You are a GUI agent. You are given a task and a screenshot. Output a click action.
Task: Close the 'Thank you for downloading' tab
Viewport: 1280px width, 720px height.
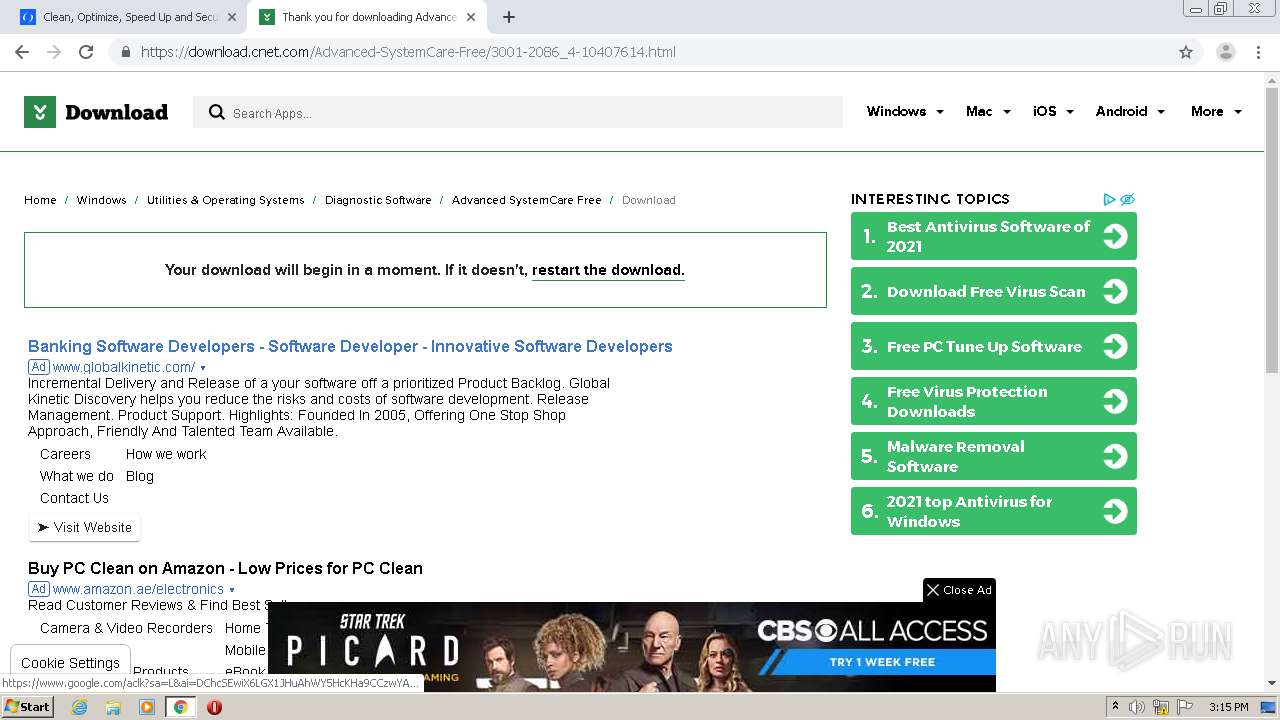471,17
